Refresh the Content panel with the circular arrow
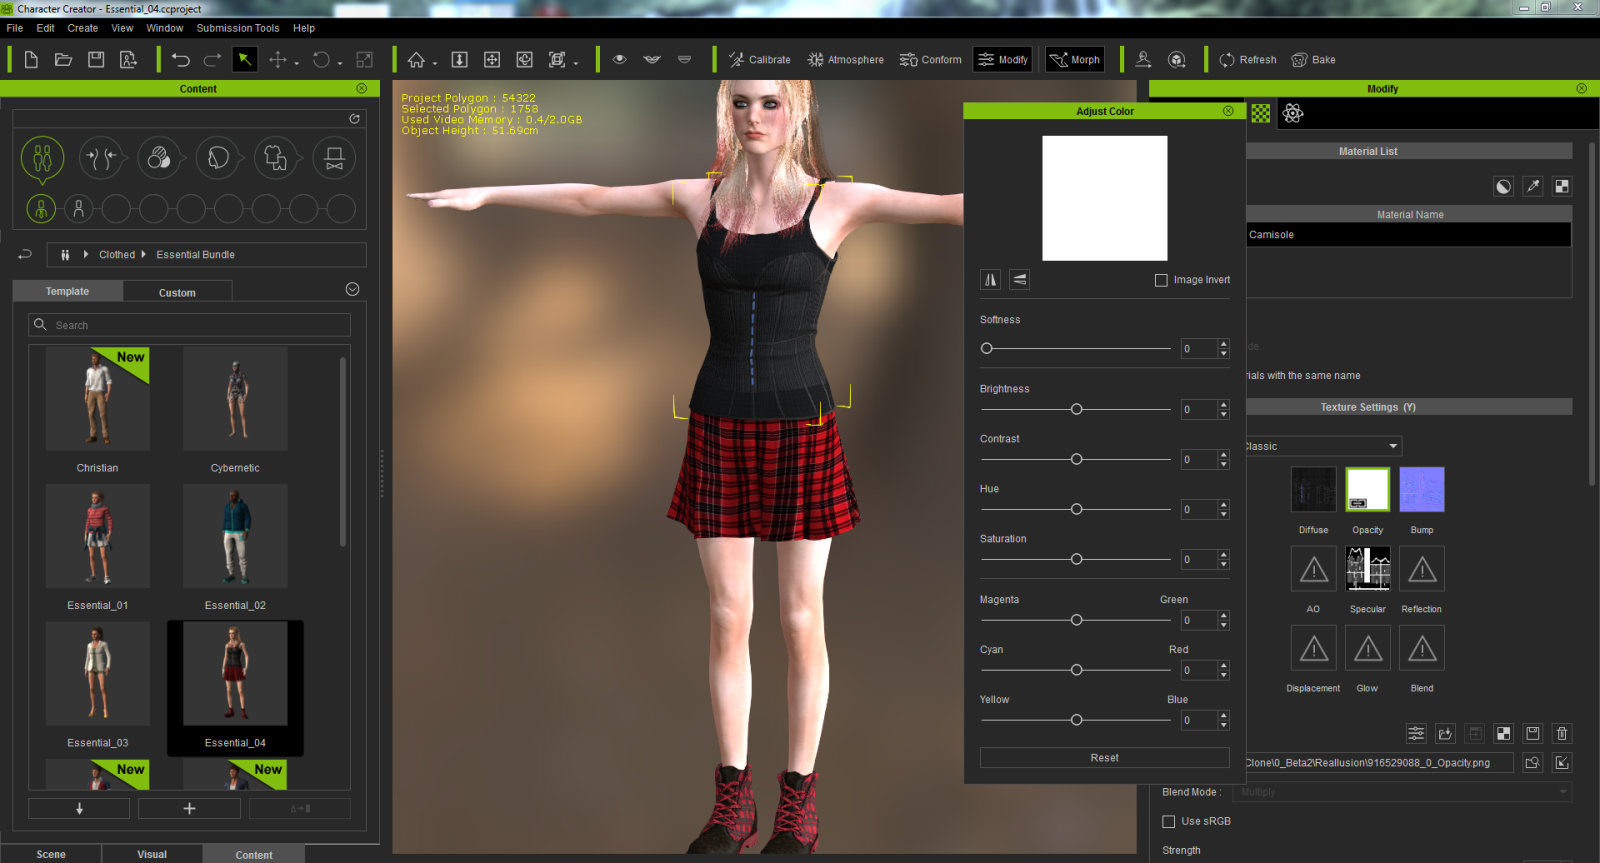 (x=354, y=119)
